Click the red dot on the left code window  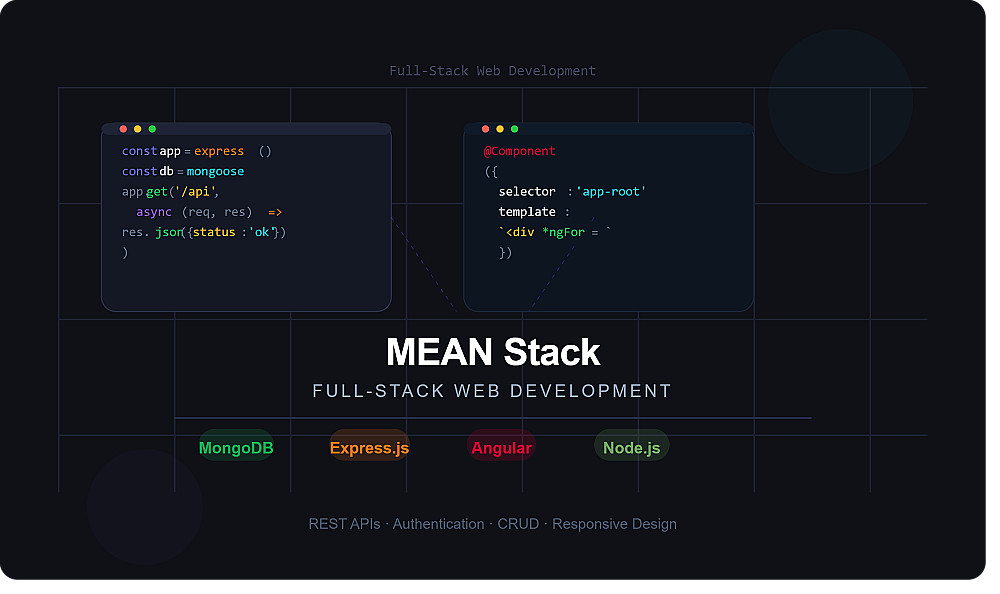point(123,129)
